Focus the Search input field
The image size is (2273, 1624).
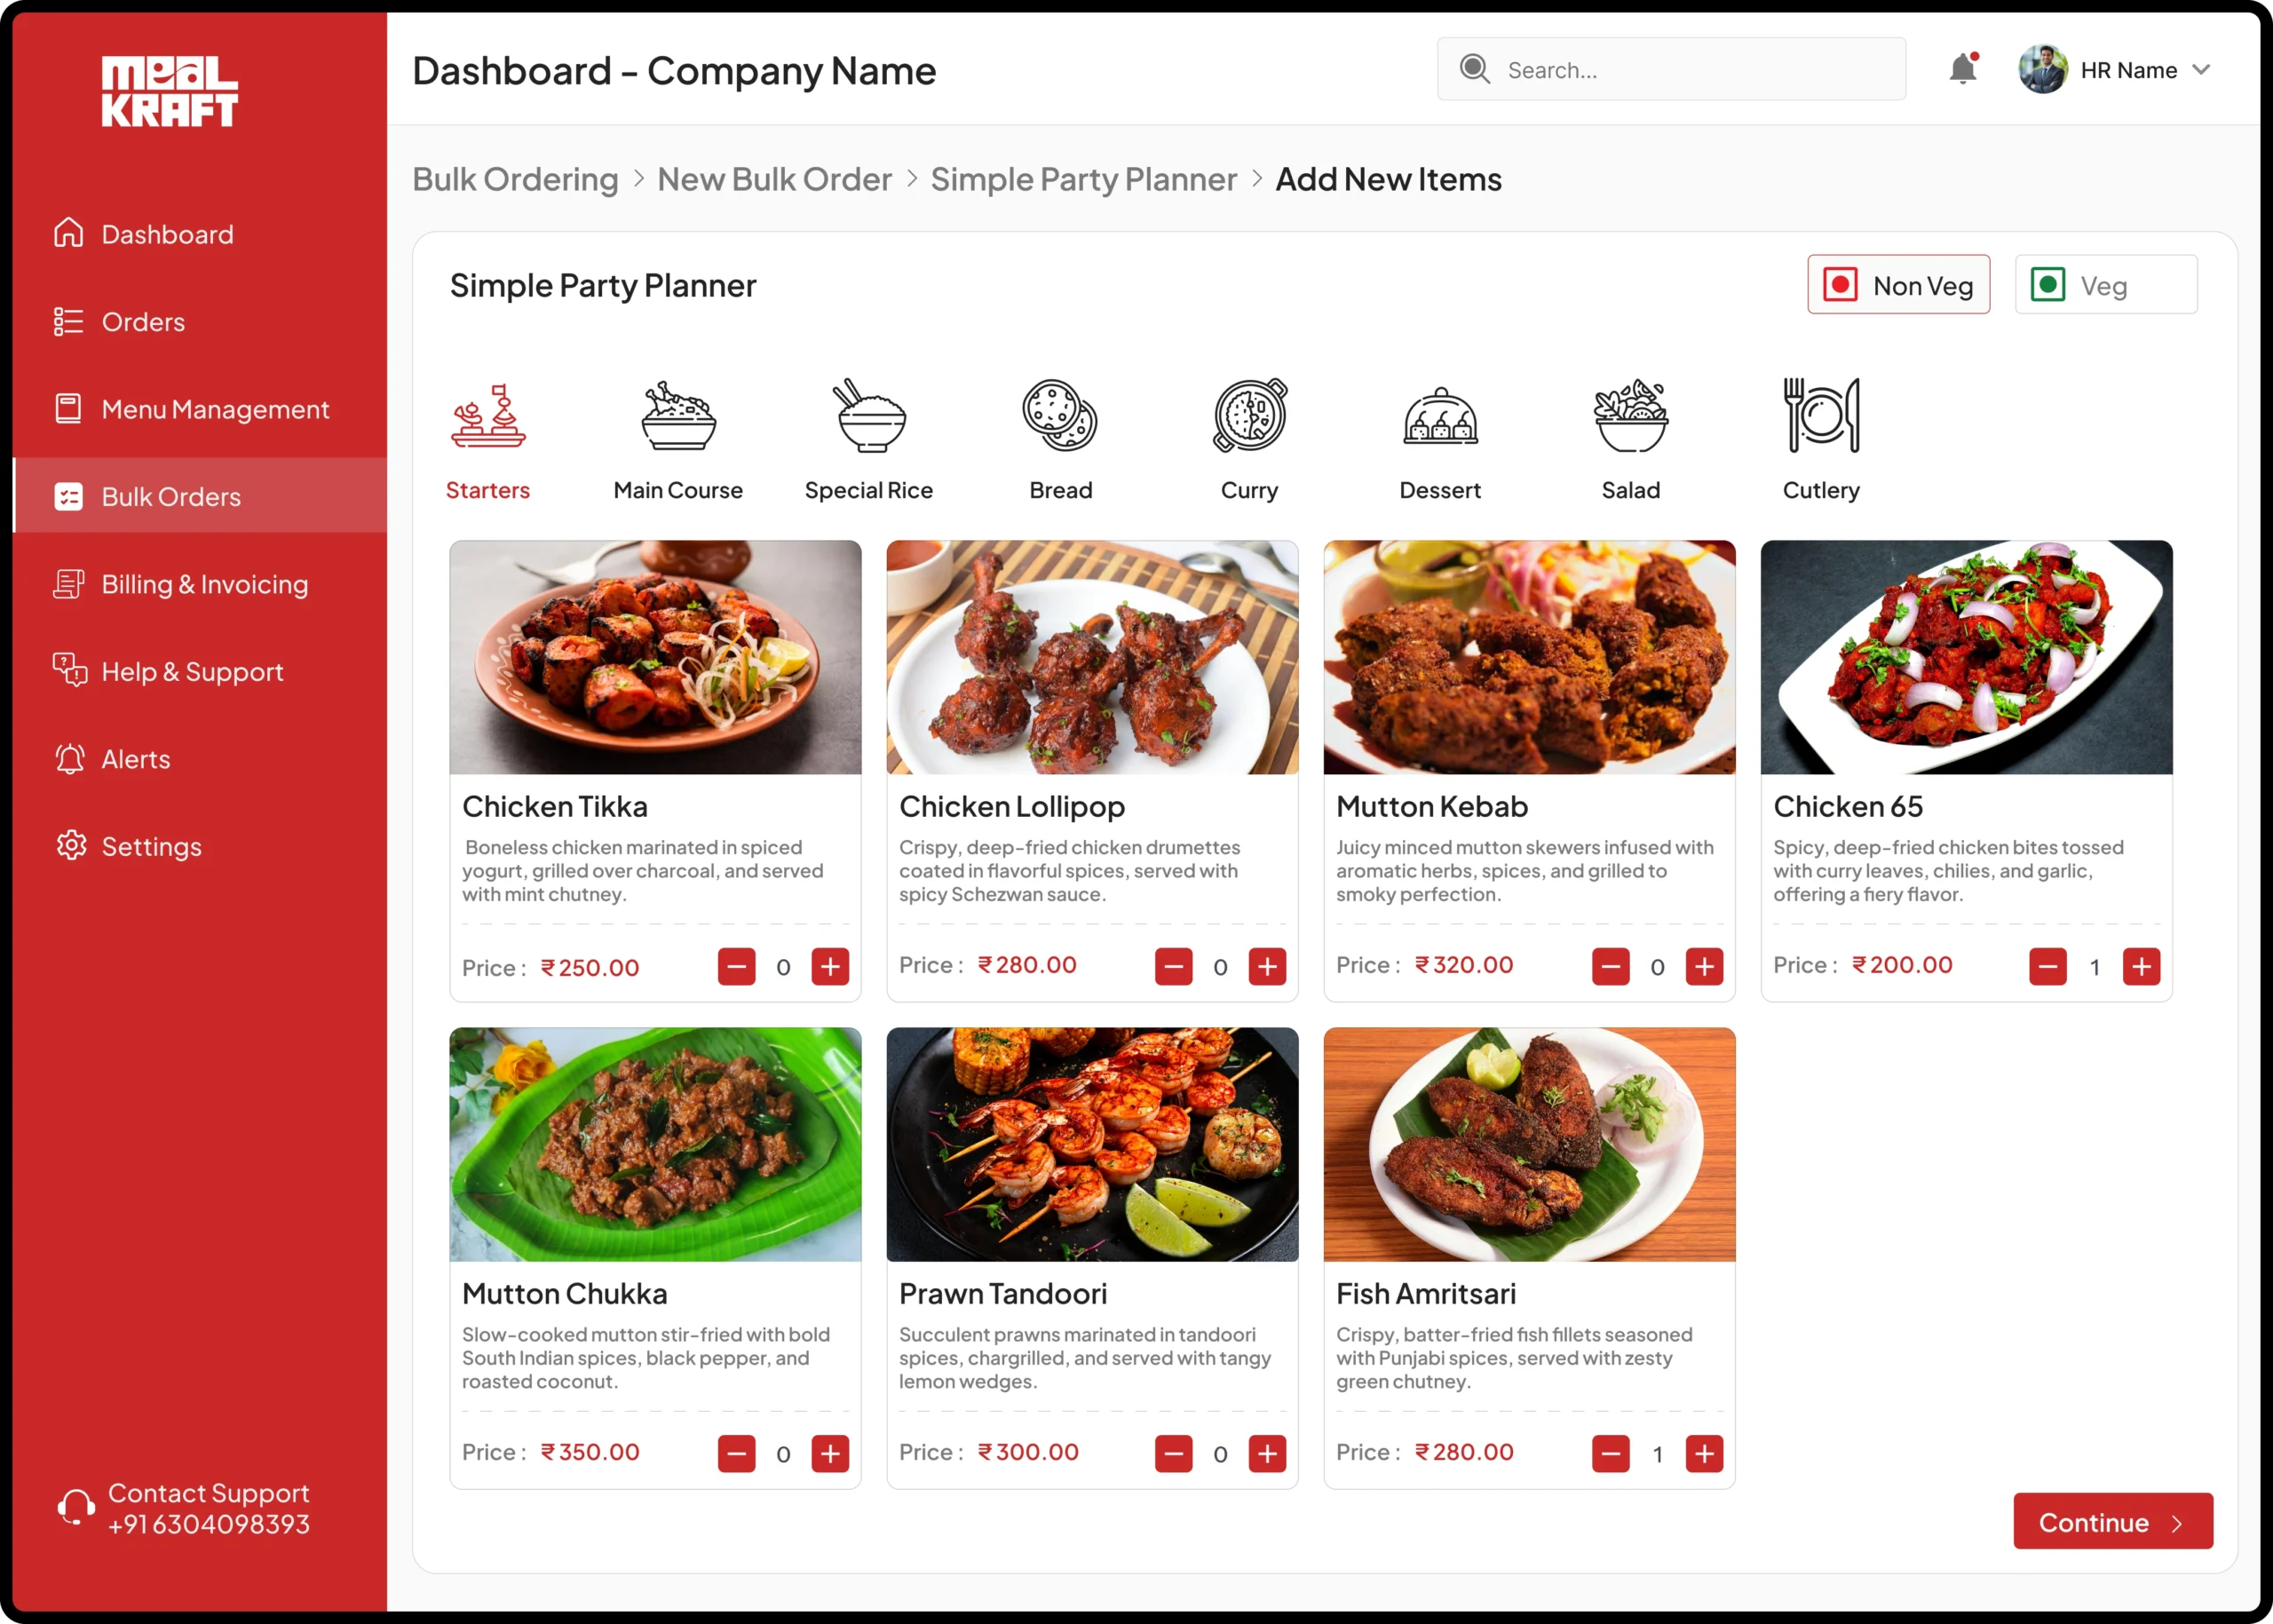click(x=1671, y=69)
